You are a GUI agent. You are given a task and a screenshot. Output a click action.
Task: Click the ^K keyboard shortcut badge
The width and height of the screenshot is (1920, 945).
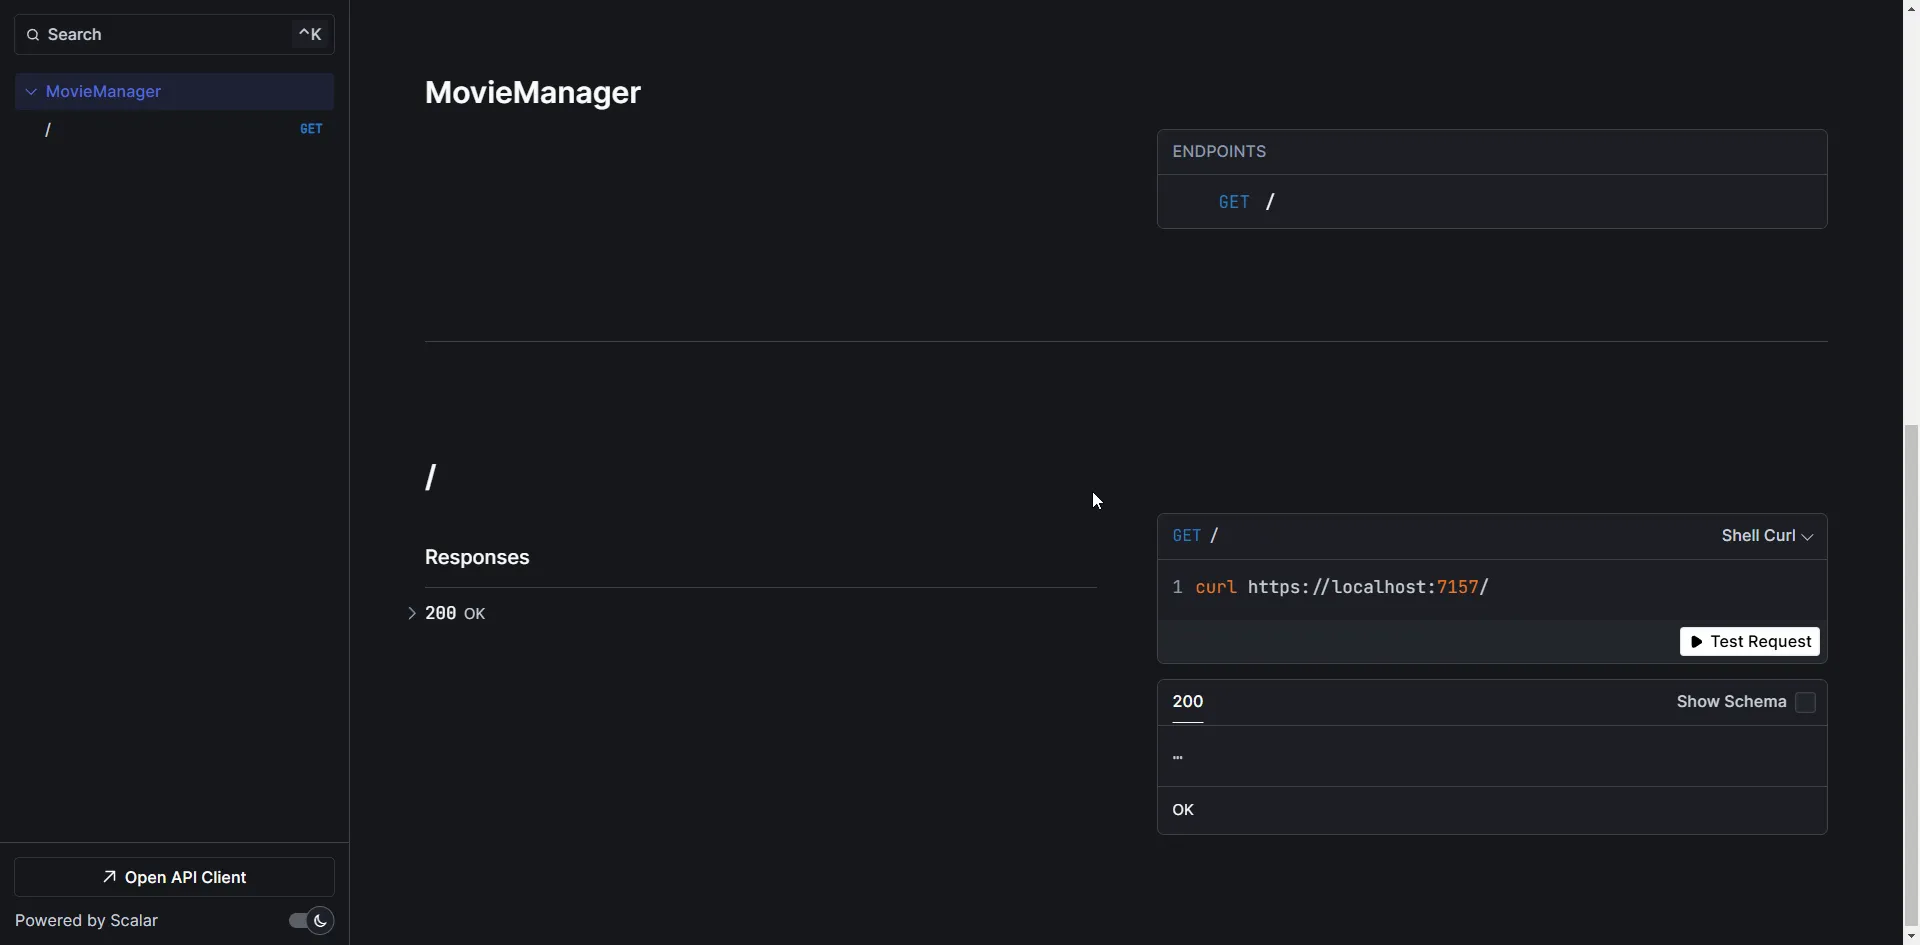pyautogui.click(x=308, y=33)
